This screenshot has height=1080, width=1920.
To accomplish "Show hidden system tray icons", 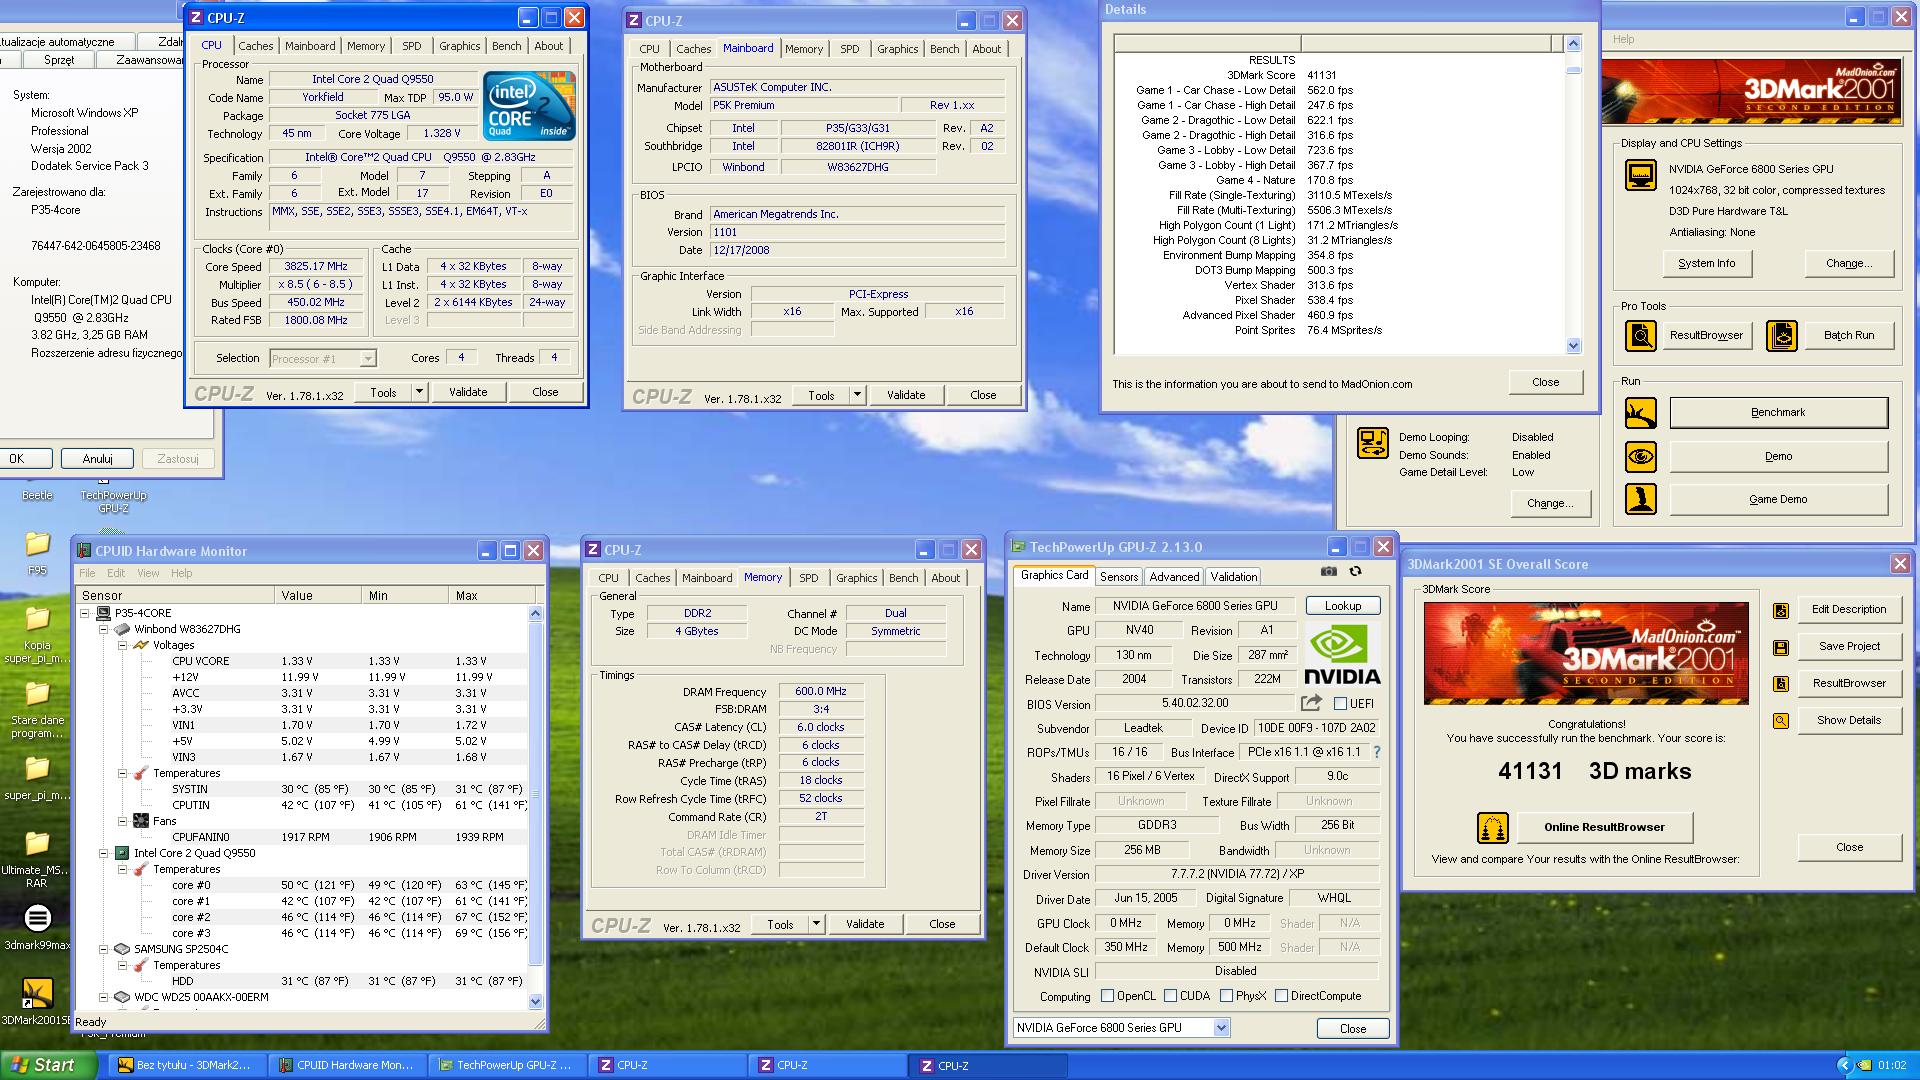I will [x=1845, y=1066].
